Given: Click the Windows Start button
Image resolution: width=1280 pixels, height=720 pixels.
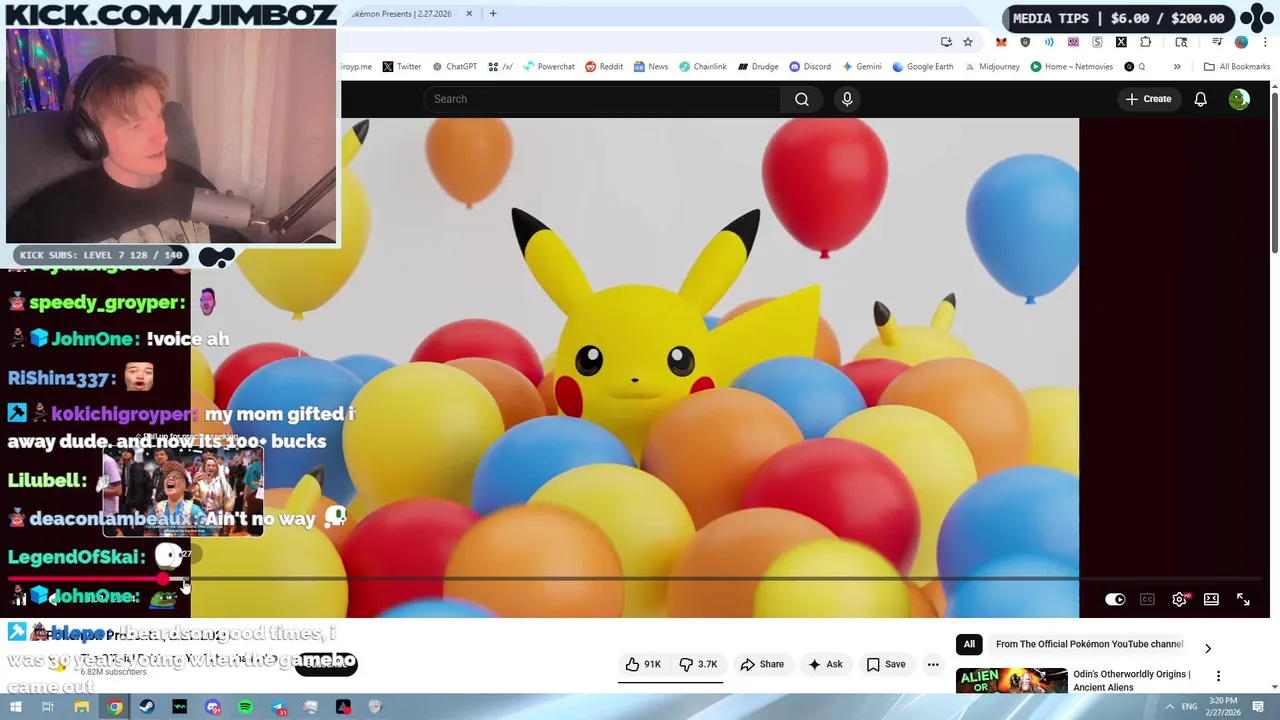Looking at the screenshot, I should 15,707.
